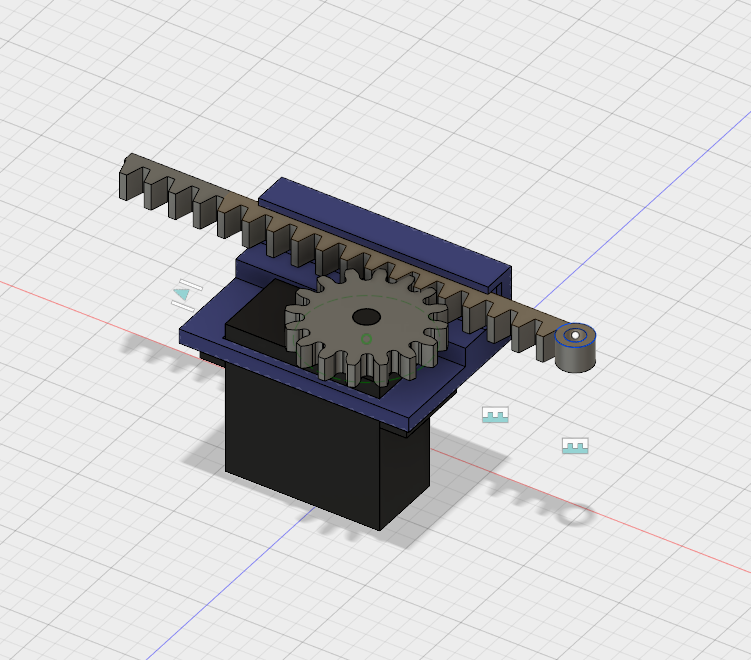
Task: Select the slider joint glyph left of bracket
Action: click(187, 295)
